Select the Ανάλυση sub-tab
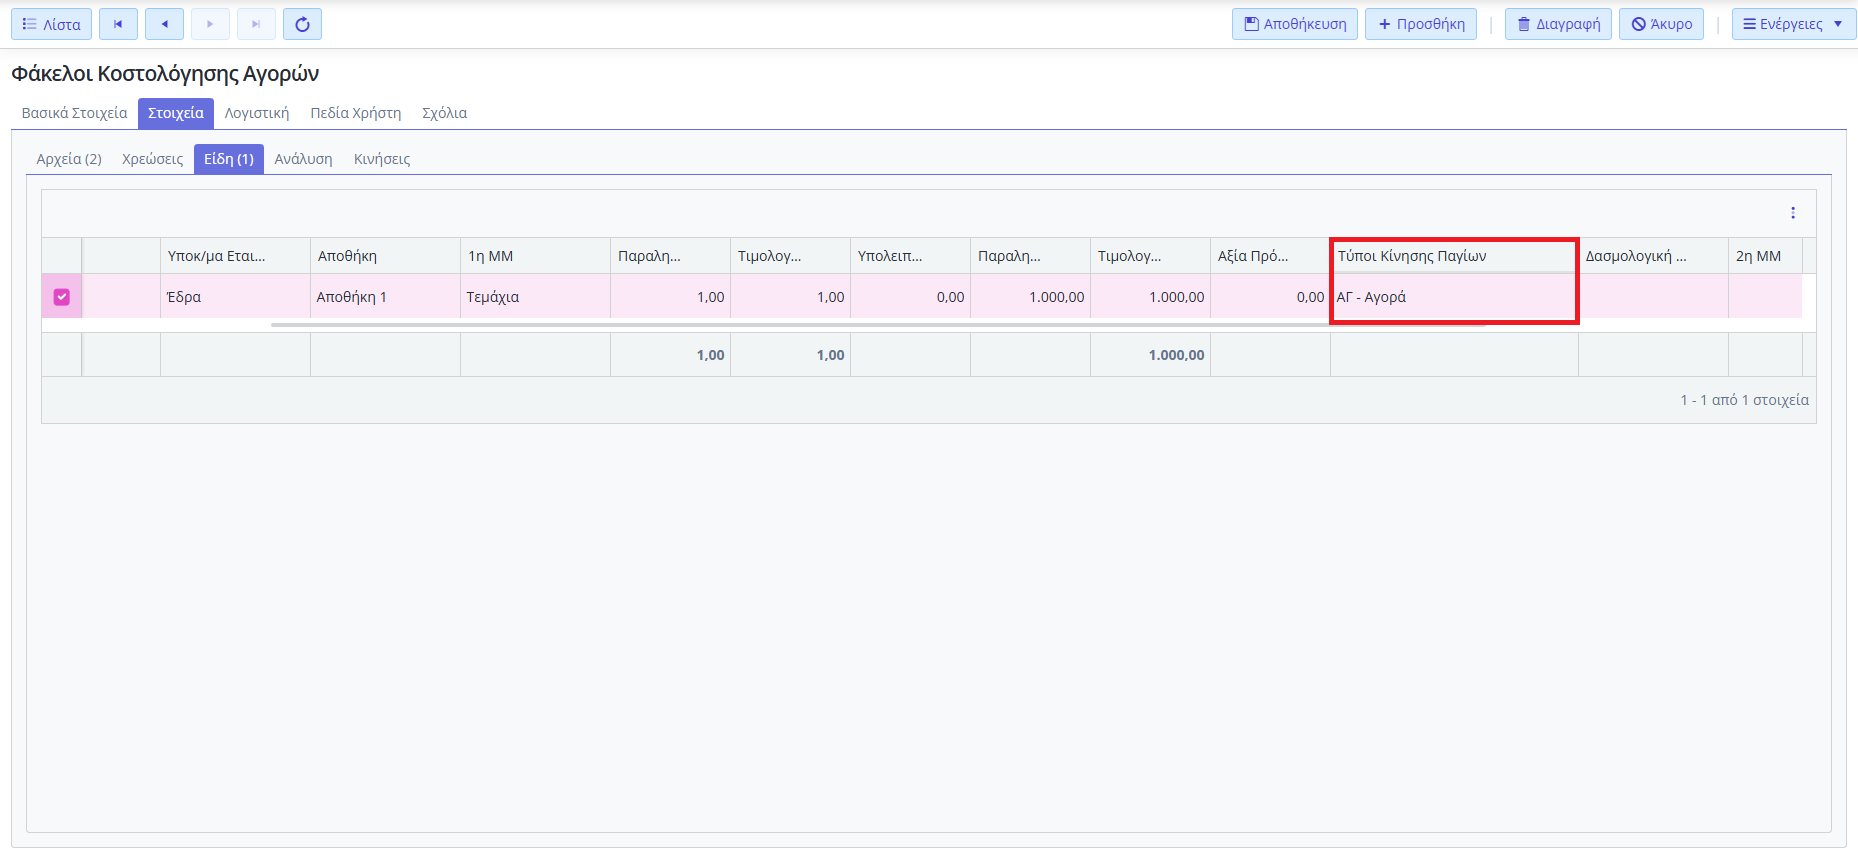Viewport: 1858px width, 854px height. coord(303,159)
